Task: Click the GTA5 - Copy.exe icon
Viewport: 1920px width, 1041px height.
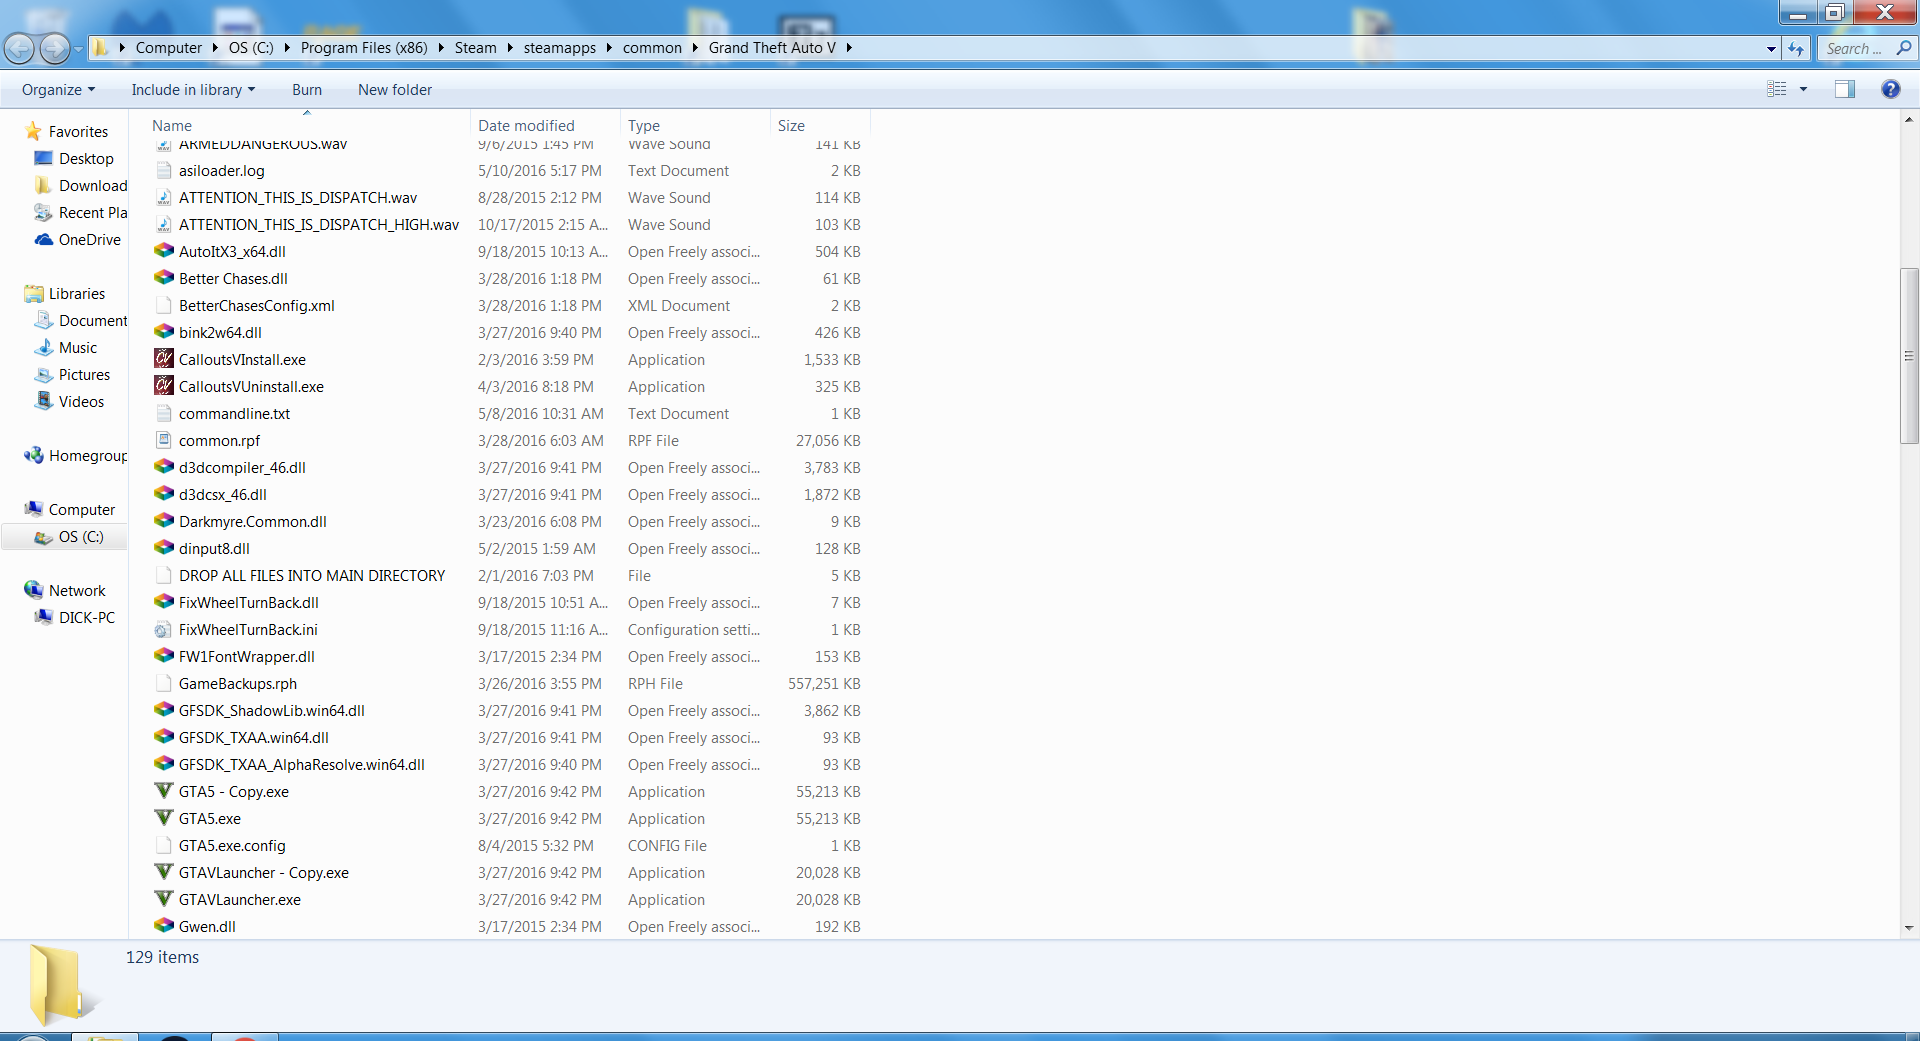Action: click(x=164, y=790)
